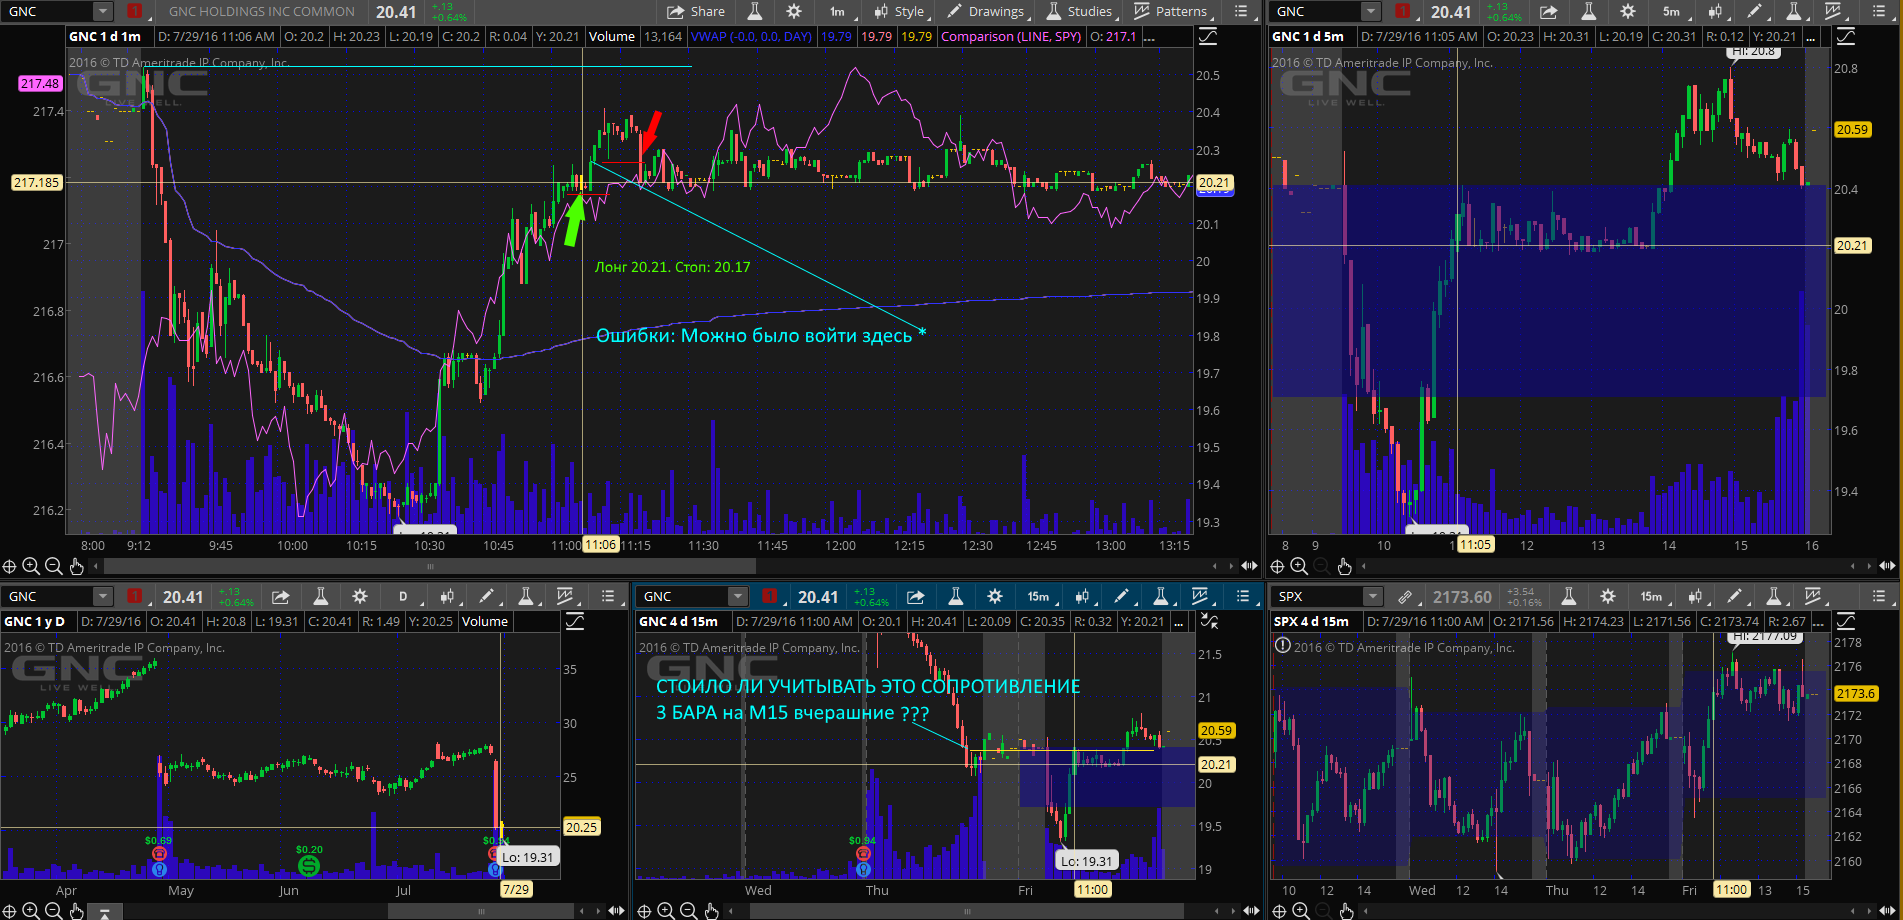Open chart settings gear in the 1m chart
Image resolution: width=1903 pixels, height=920 pixels.
coord(794,12)
